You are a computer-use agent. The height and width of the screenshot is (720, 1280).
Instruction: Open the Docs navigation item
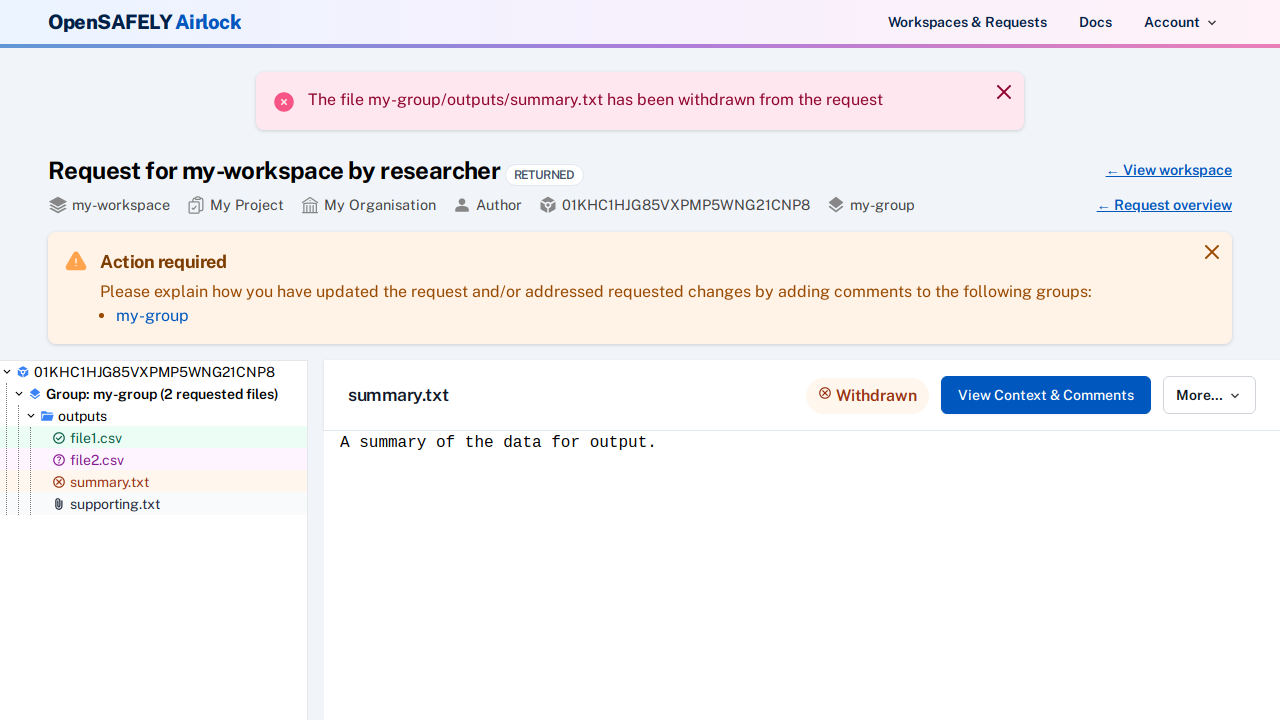[x=1095, y=22]
